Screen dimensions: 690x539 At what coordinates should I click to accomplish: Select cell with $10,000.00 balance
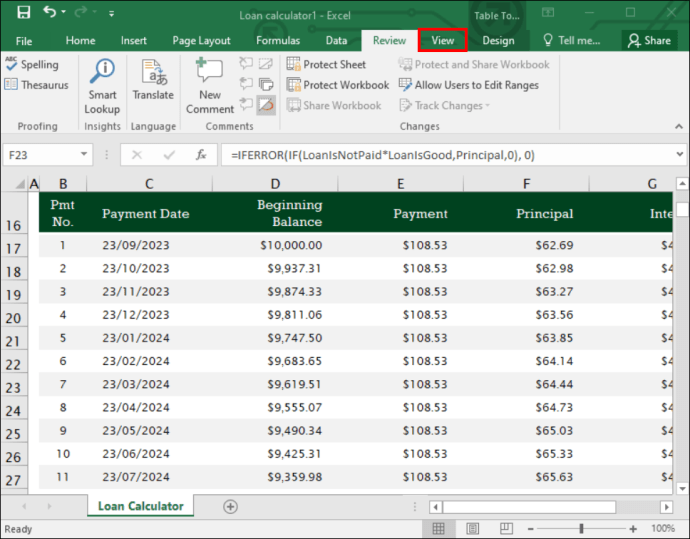(x=291, y=245)
